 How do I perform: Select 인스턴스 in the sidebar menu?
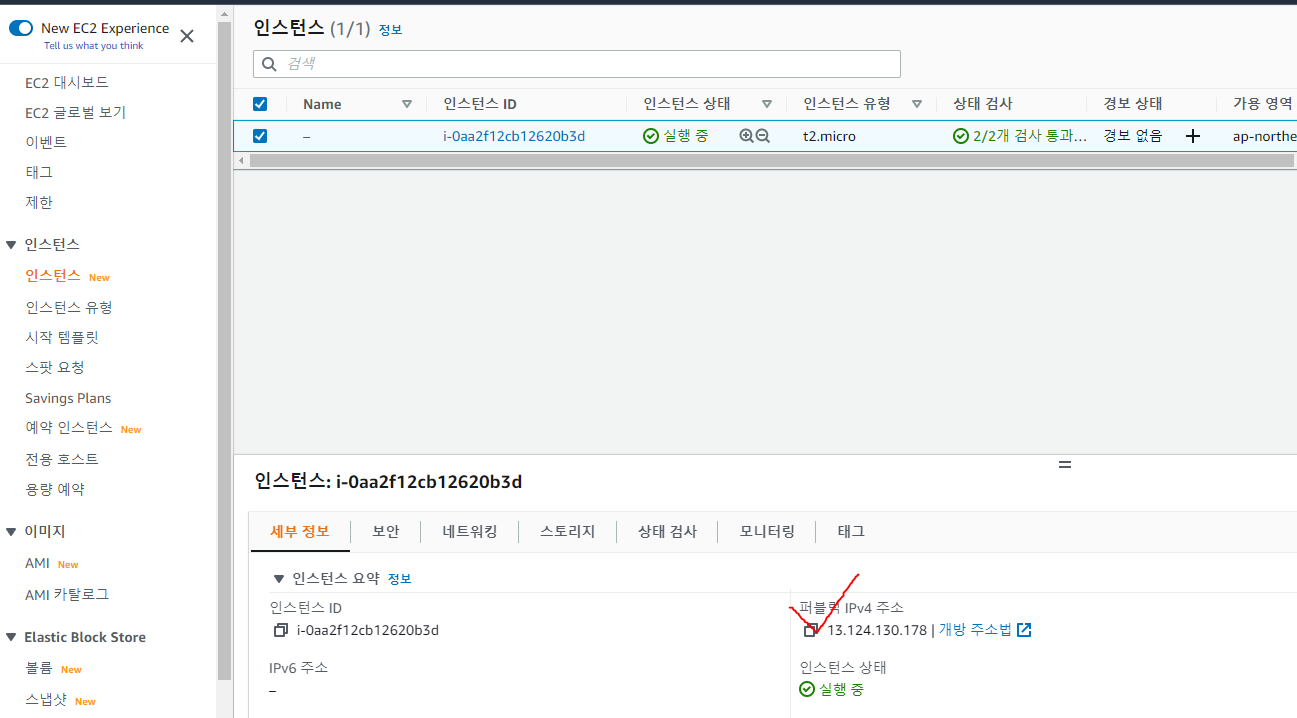pyautogui.click(x=53, y=275)
